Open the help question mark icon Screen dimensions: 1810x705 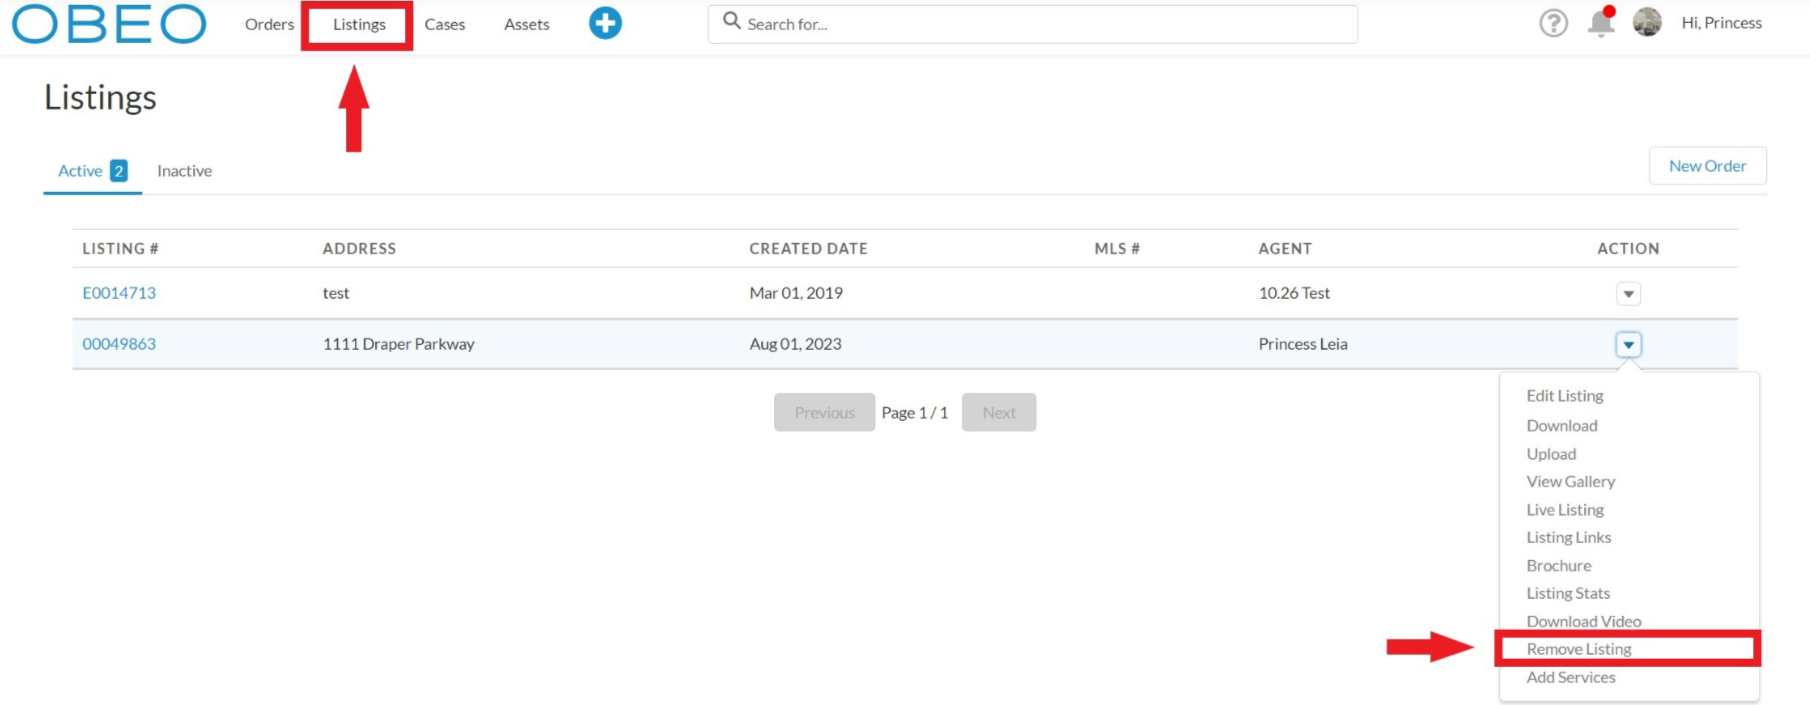click(x=1553, y=23)
